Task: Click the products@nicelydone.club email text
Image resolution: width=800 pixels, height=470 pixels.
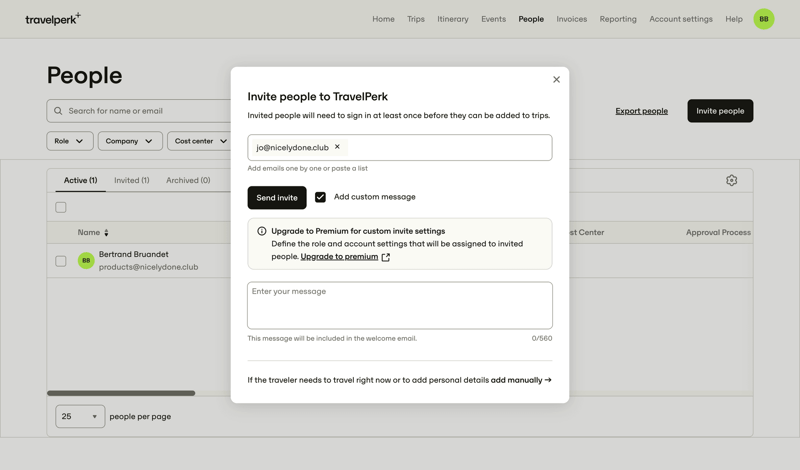Action: [148, 267]
